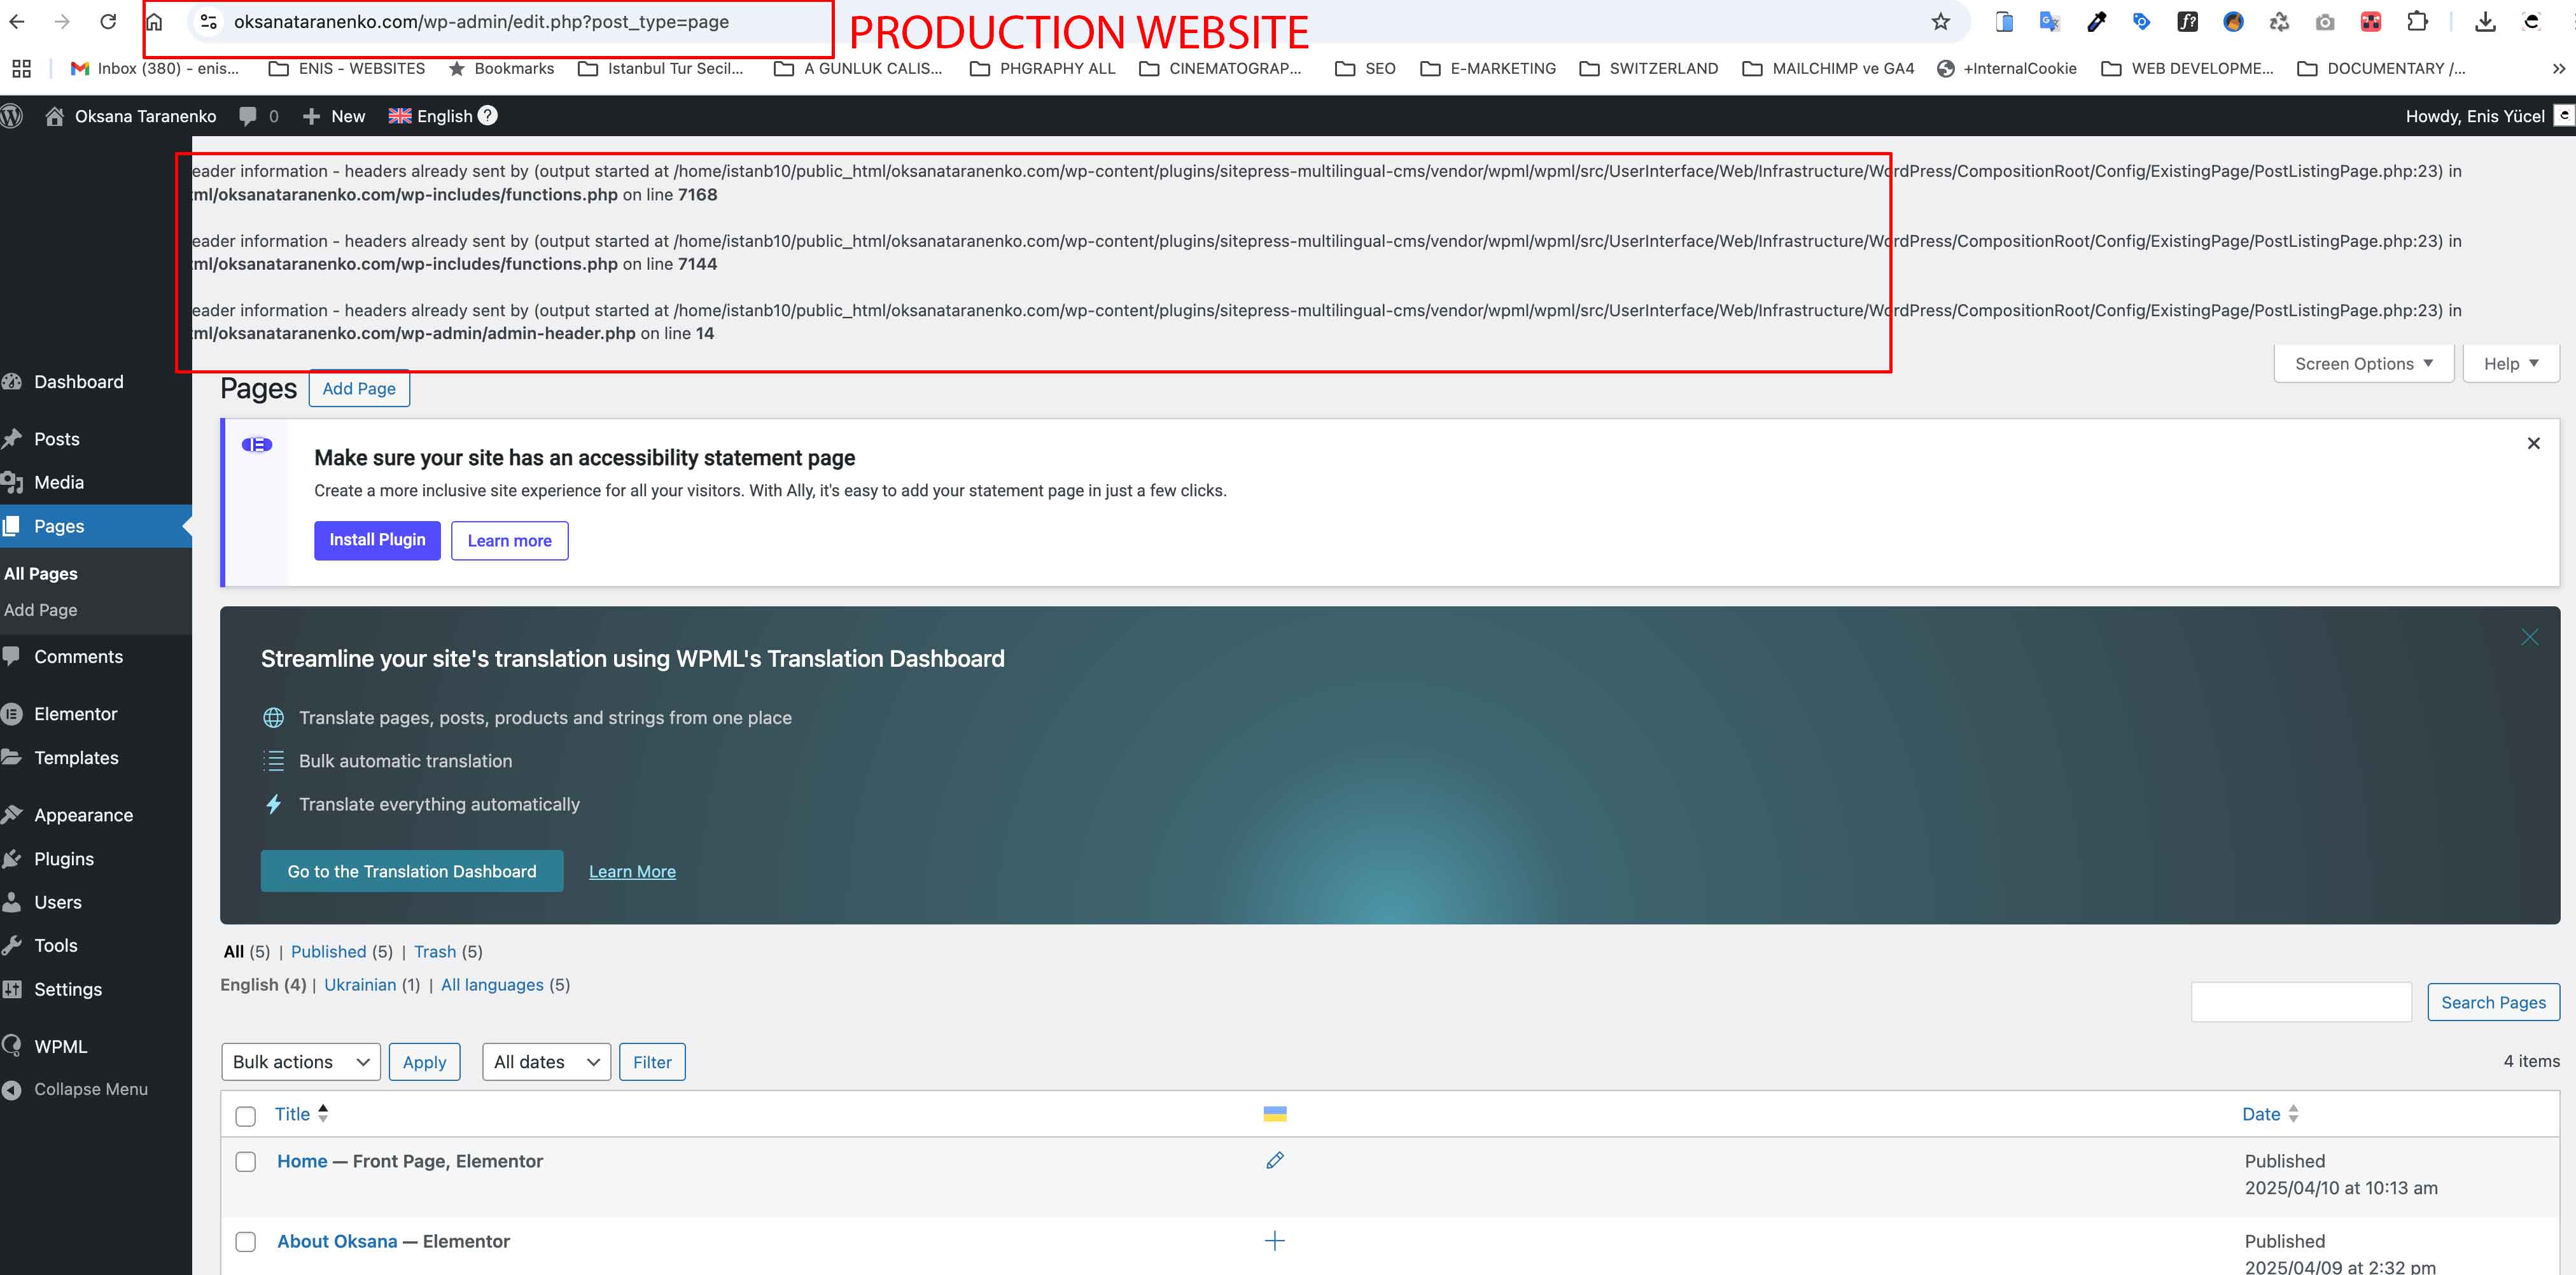Screen dimensions: 2576x1275
Task: Apply the selected bulk action
Action: [x=424, y=1062]
